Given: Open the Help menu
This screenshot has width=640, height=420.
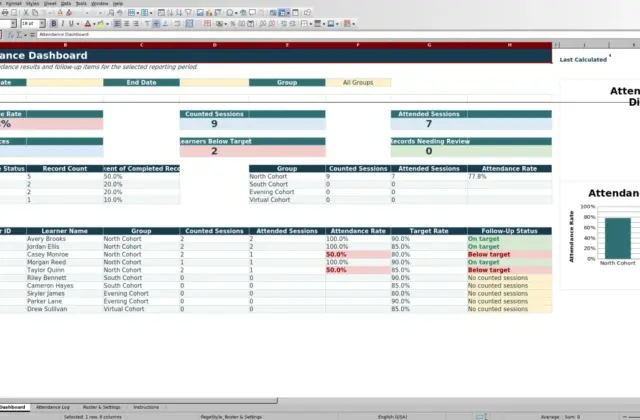Looking at the screenshot, I should 118,3.
